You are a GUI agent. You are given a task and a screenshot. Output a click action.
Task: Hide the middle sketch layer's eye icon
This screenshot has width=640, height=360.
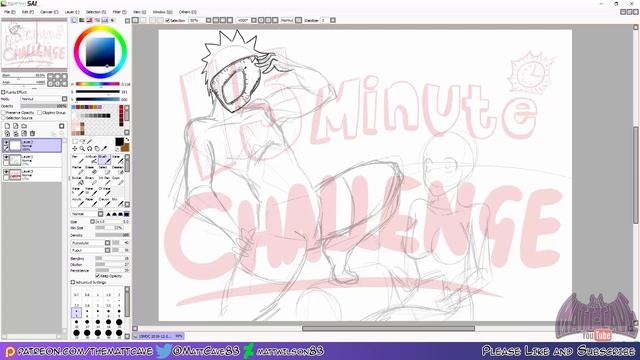coord(6,157)
